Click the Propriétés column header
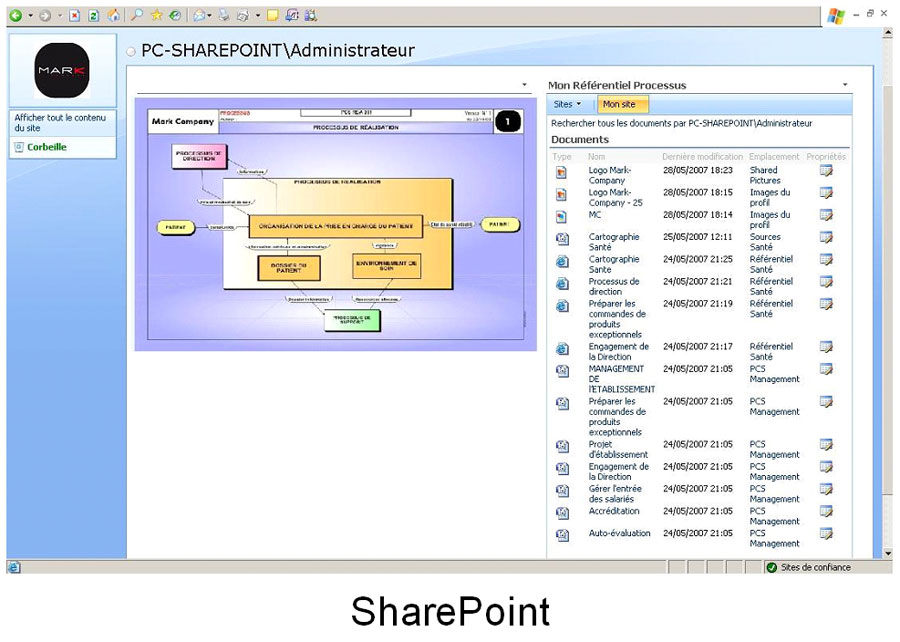This screenshot has height=642, width=900. pyautogui.click(x=826, y=157)
